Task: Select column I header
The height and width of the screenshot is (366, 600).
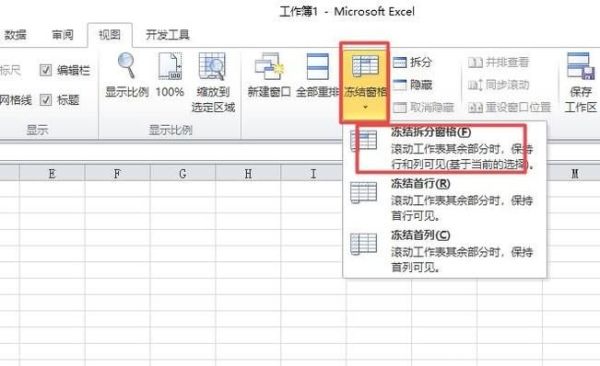Action: coord(313,173)
